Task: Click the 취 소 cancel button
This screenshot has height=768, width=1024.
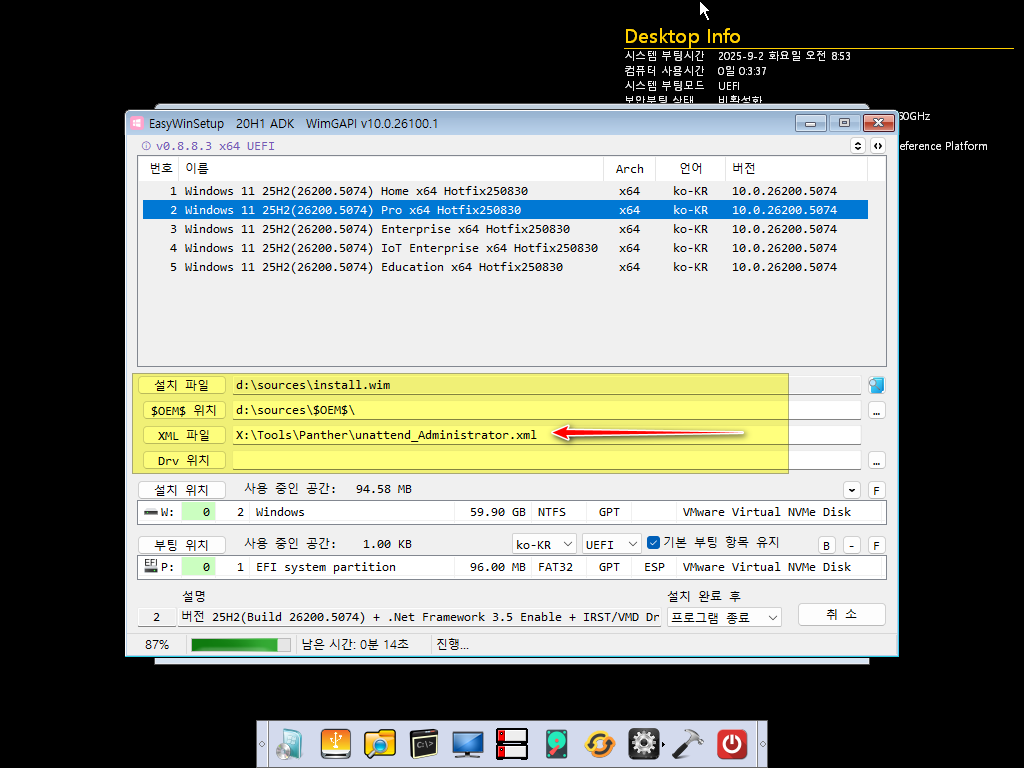Action: click(x=842, y=615)
